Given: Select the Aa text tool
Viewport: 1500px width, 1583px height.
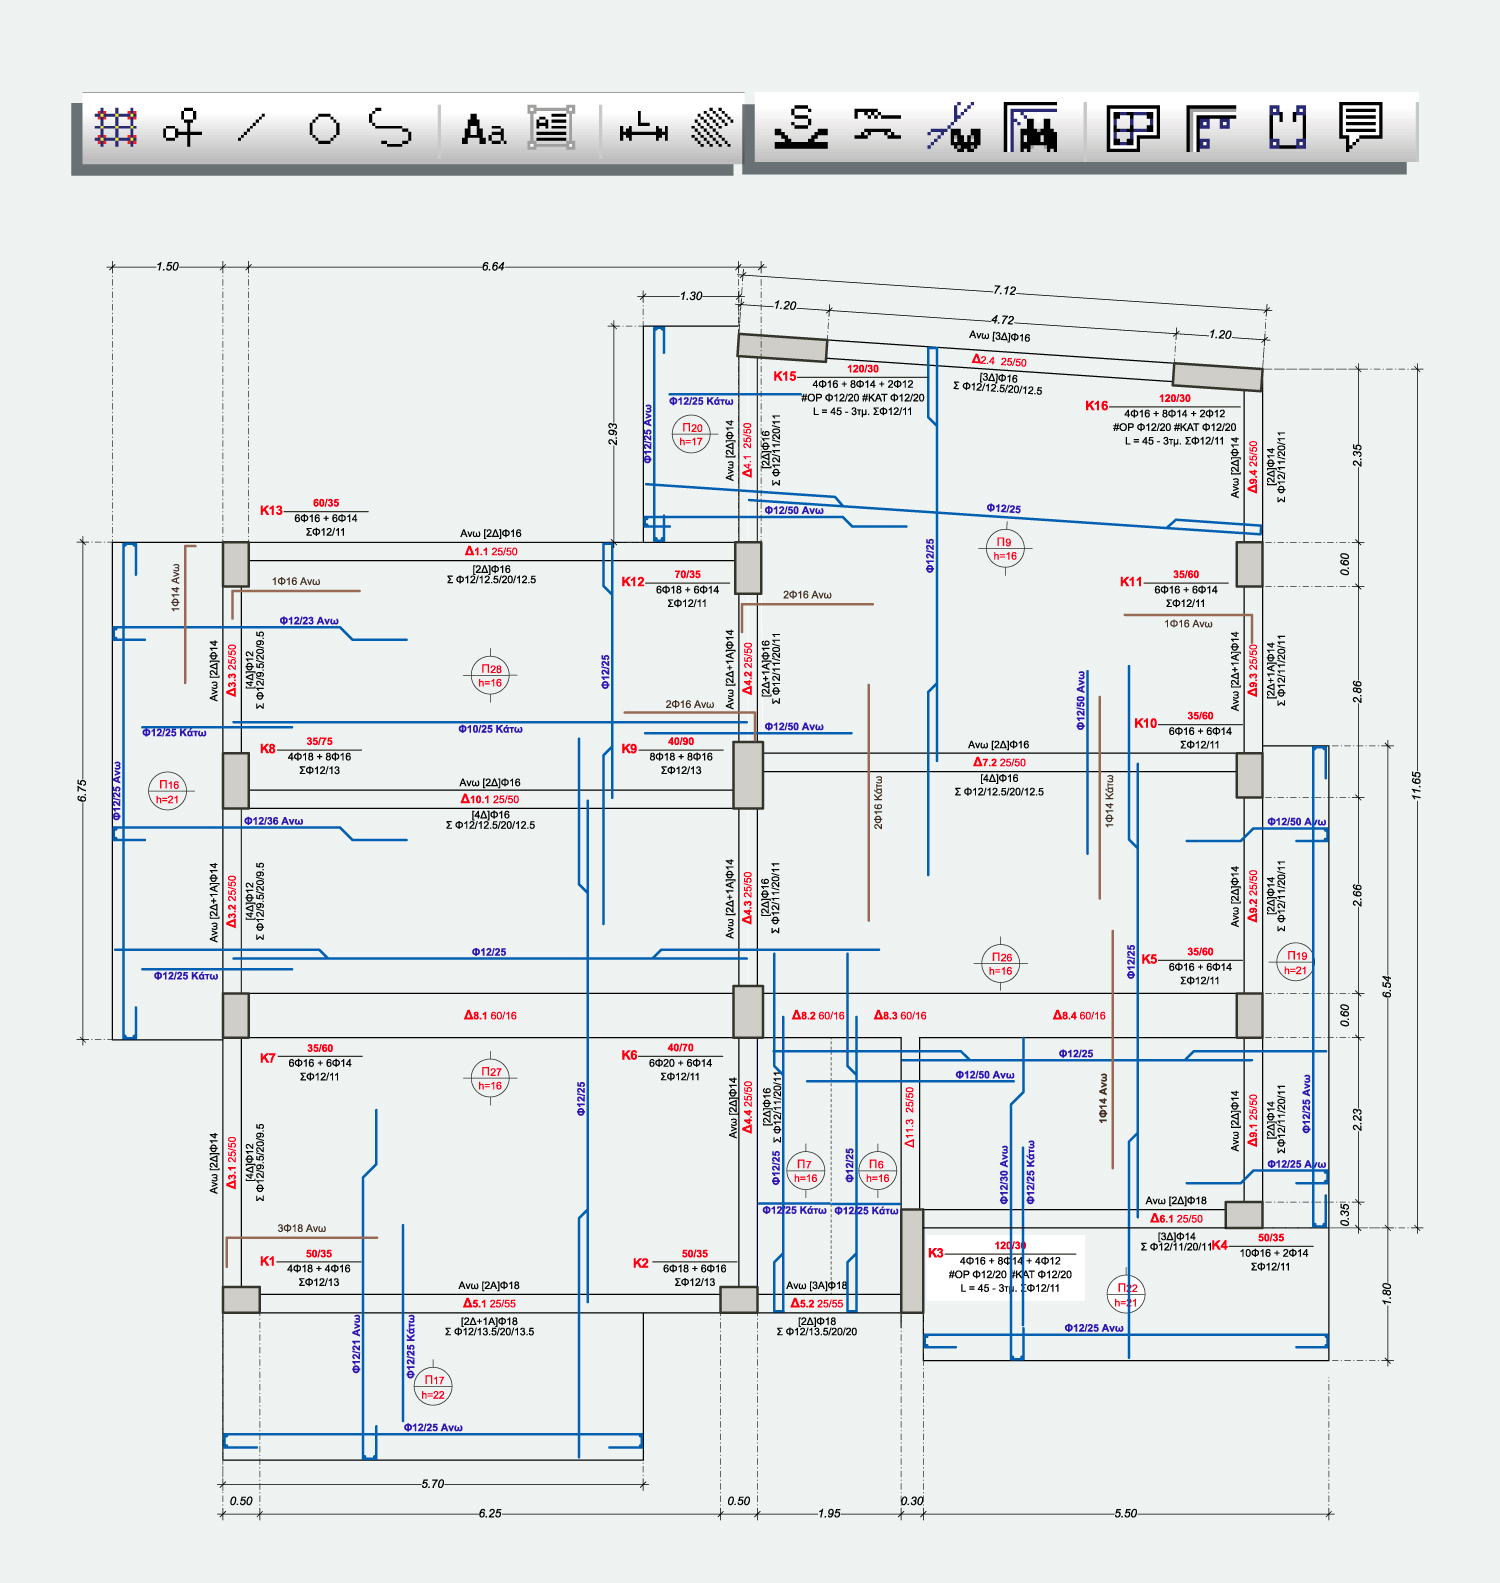Looking at the screenshot, I should [x=483, y=129].
